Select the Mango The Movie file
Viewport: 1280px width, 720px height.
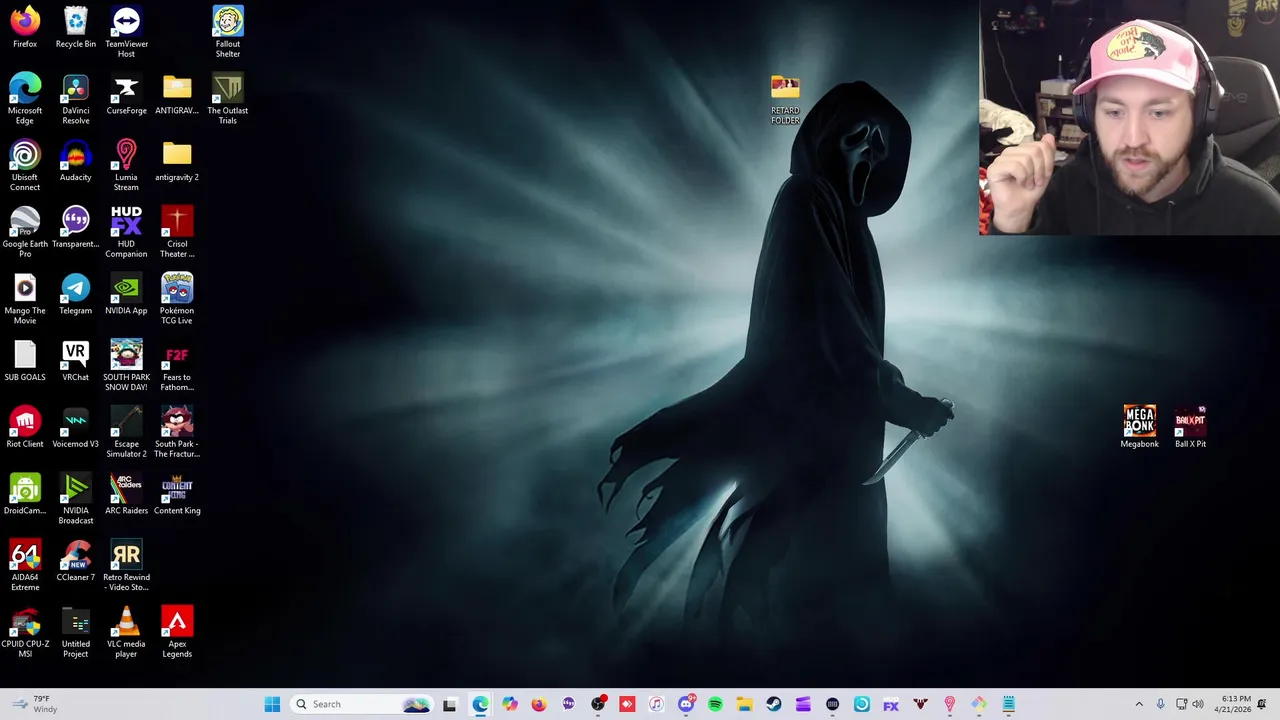[x=25, y=298]
